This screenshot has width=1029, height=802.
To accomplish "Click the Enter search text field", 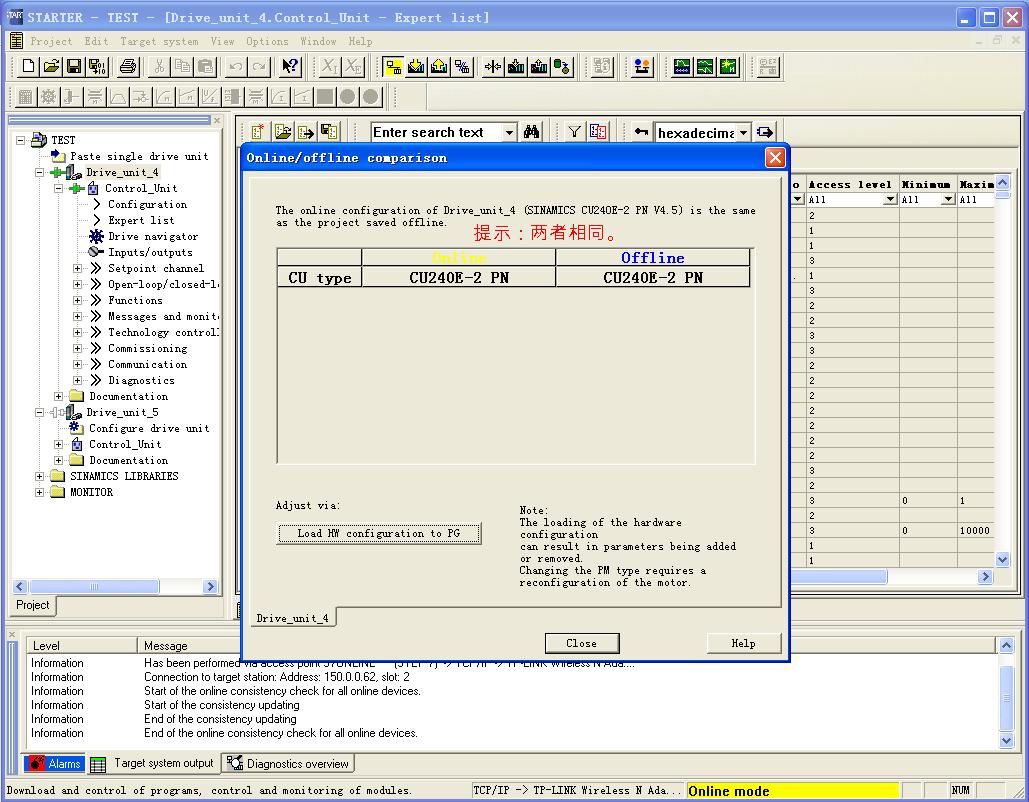I will click(x=436, y=133).
